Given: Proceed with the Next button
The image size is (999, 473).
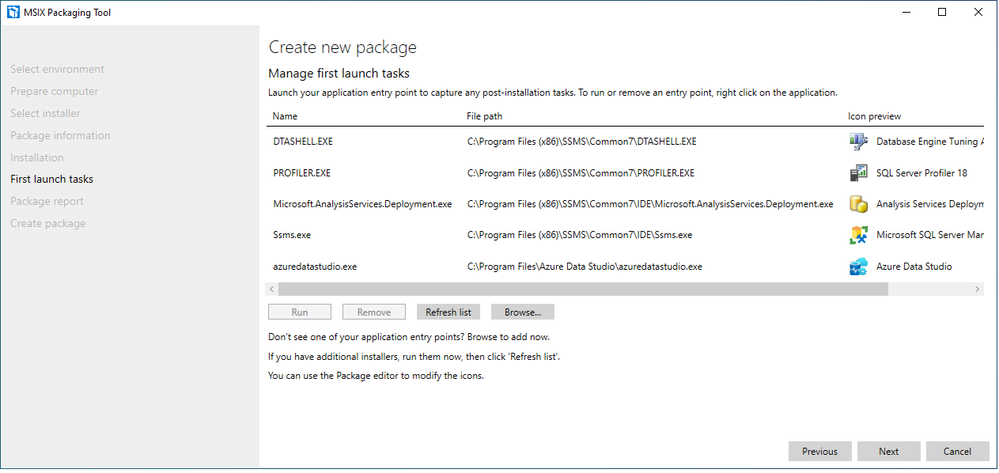Looking at the screenshot, I should [889, 451].
